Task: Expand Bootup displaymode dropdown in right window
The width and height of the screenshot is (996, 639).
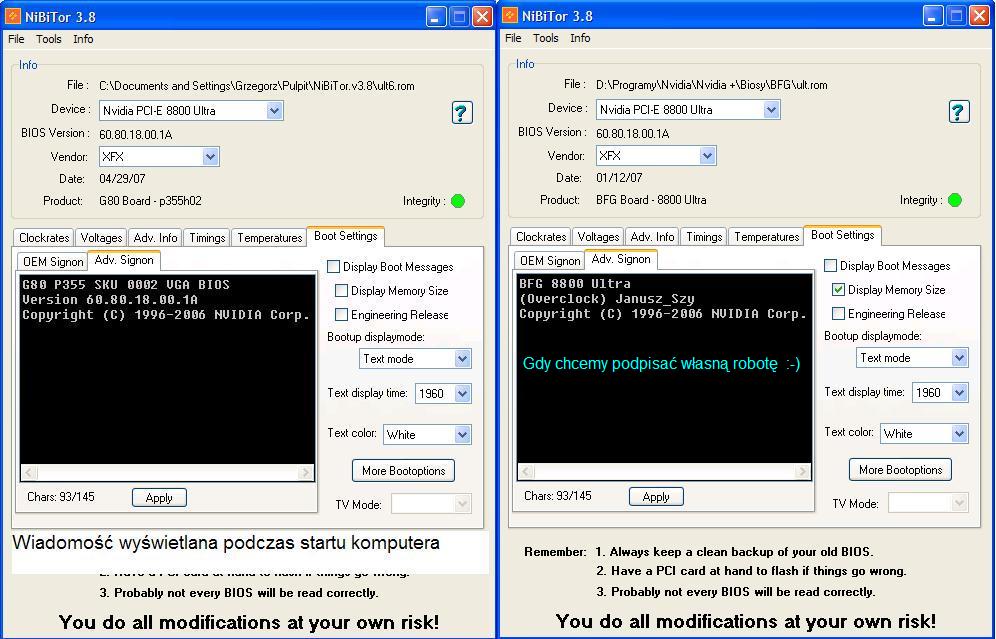Action: pyautogui.click(x=959, y=358)
